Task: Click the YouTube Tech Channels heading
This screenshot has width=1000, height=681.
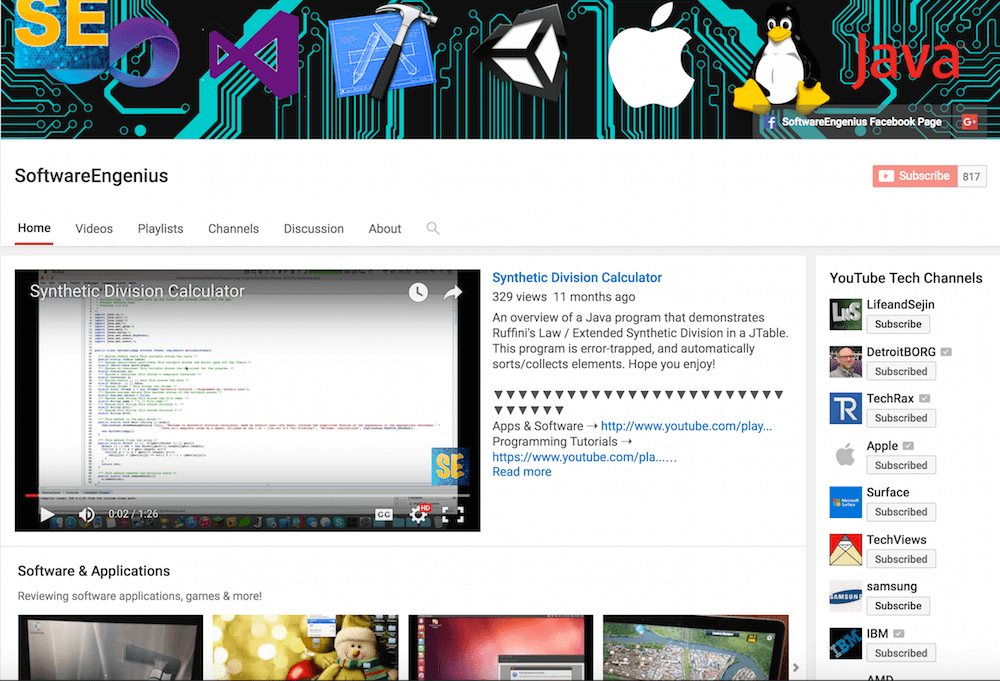Action: (x=906, y=278)
